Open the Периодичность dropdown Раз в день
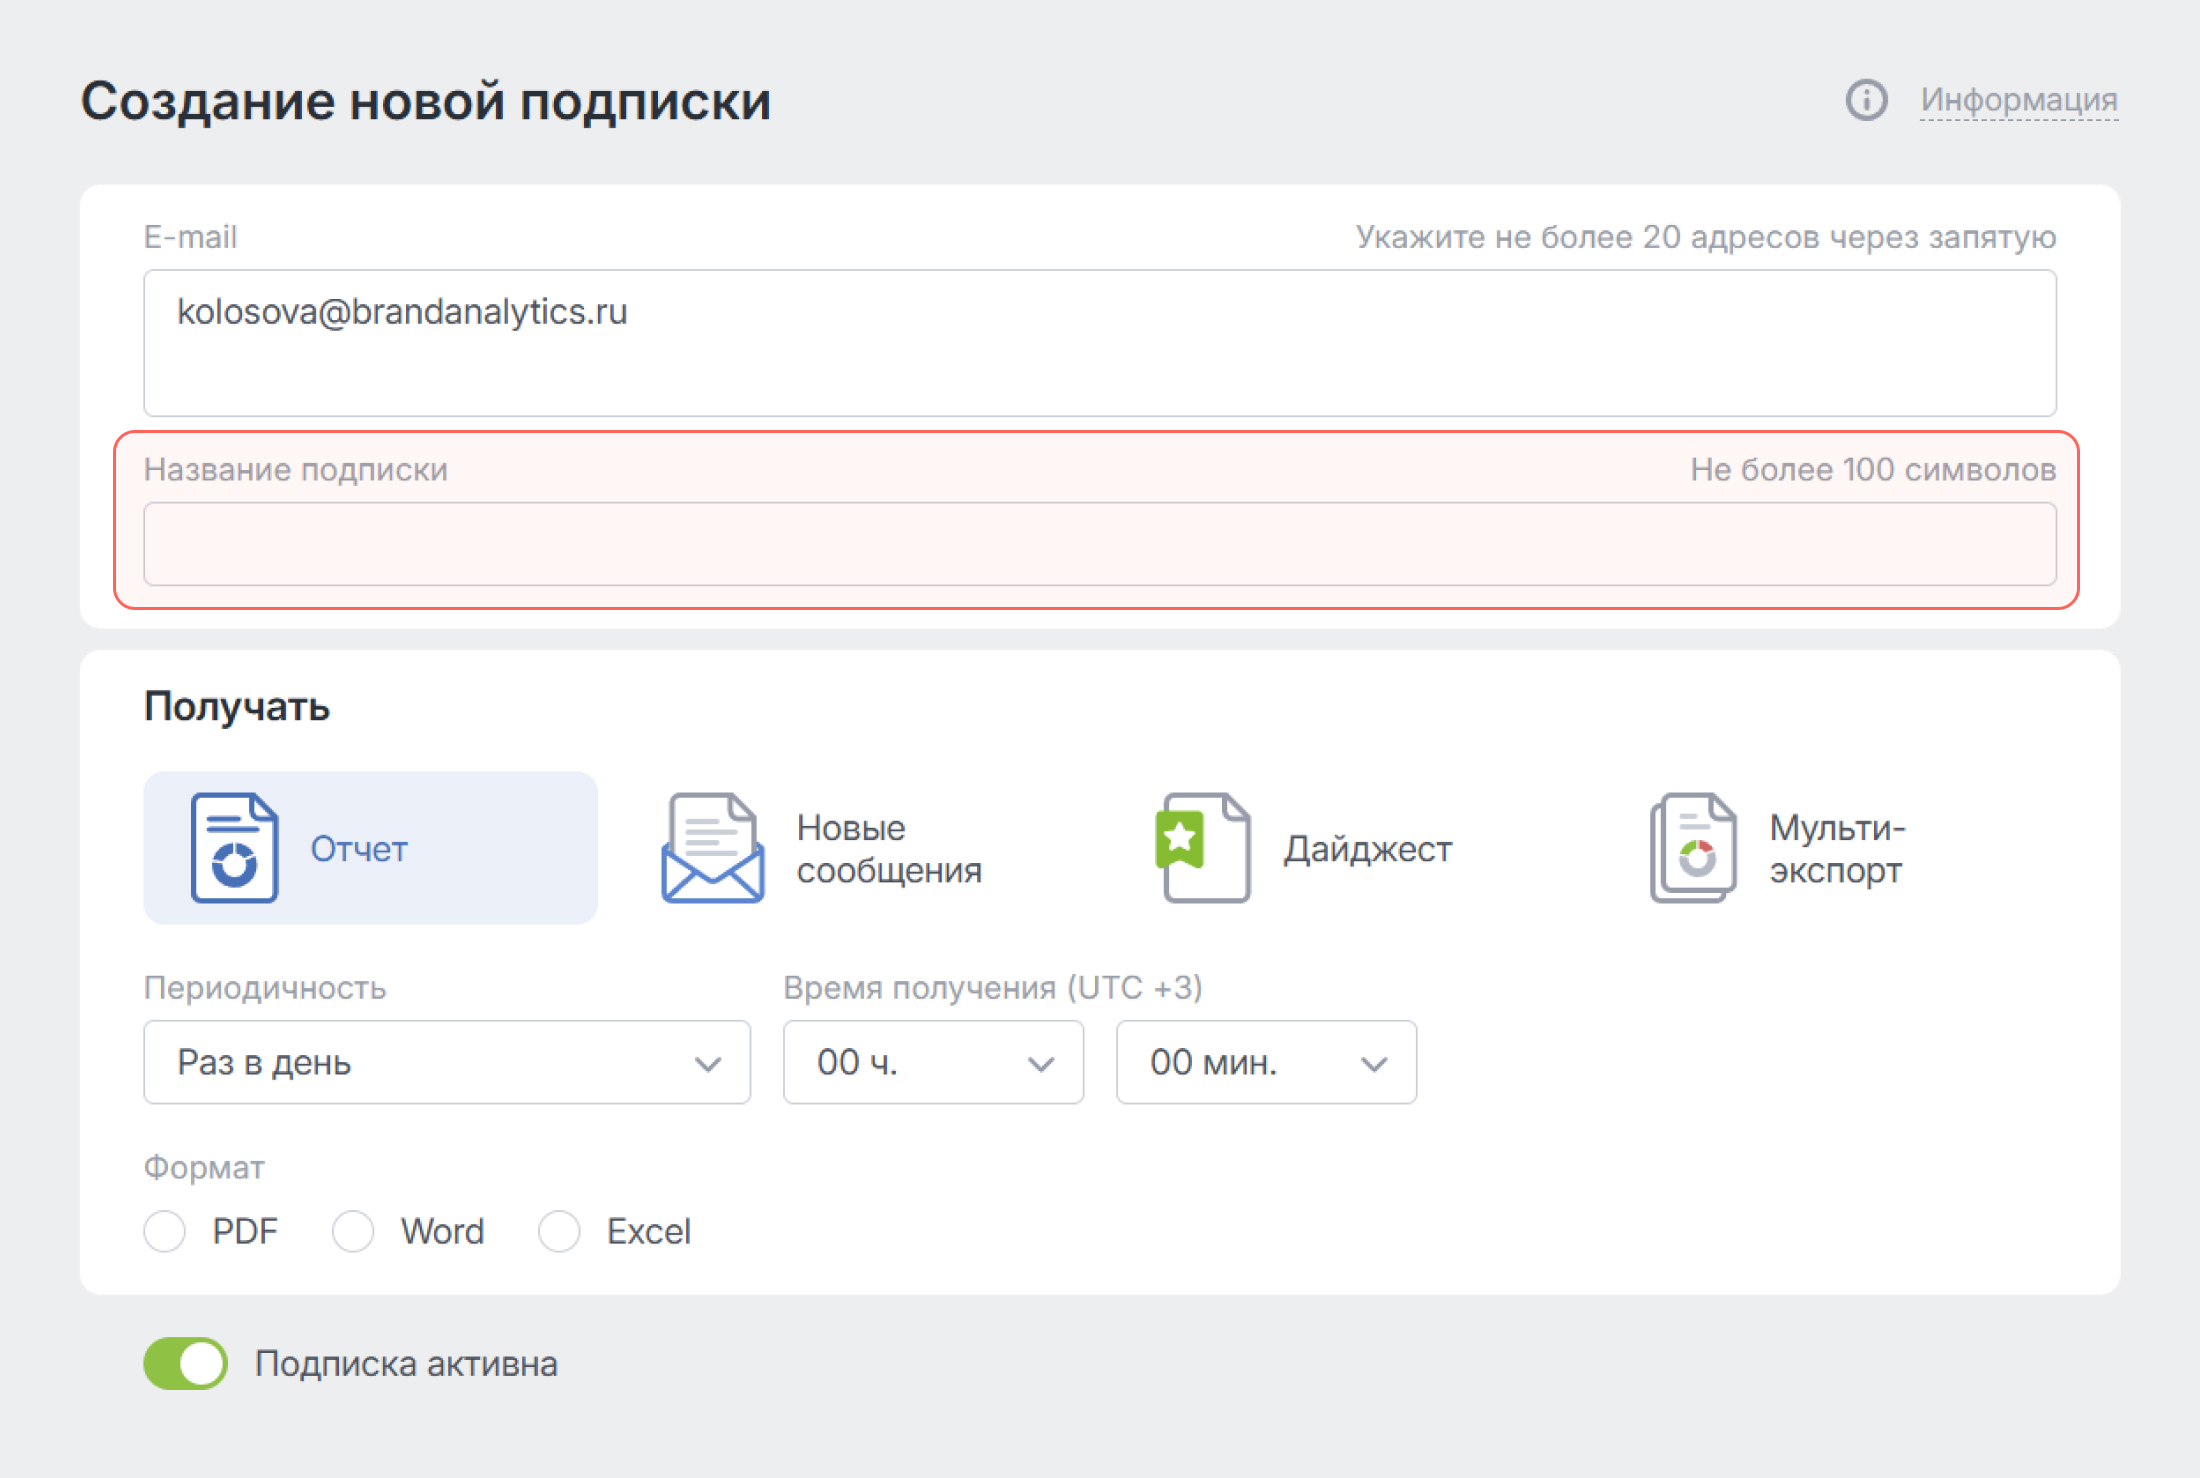 447,1062
